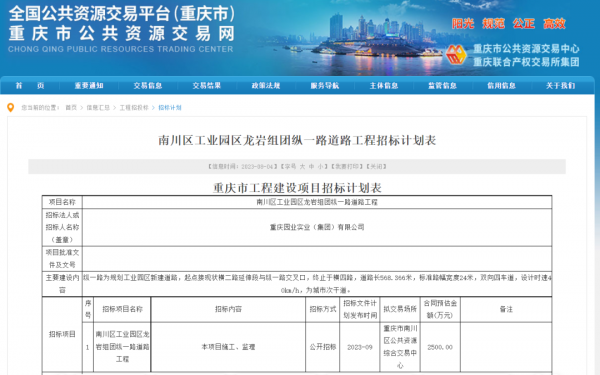
Task: Click the 重庆市公共资源交易中心 header text
Action: click(526, 49)
